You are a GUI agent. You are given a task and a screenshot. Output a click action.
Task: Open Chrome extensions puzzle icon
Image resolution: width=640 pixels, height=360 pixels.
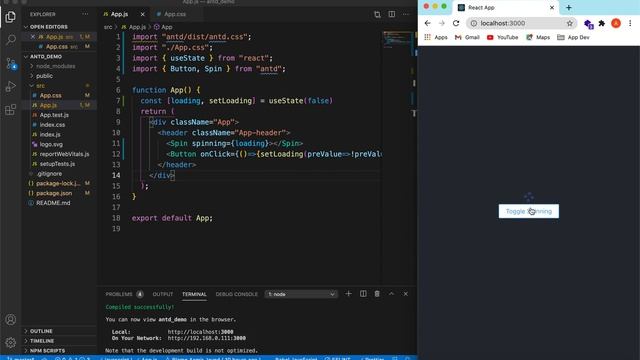[x=602, y=23]
